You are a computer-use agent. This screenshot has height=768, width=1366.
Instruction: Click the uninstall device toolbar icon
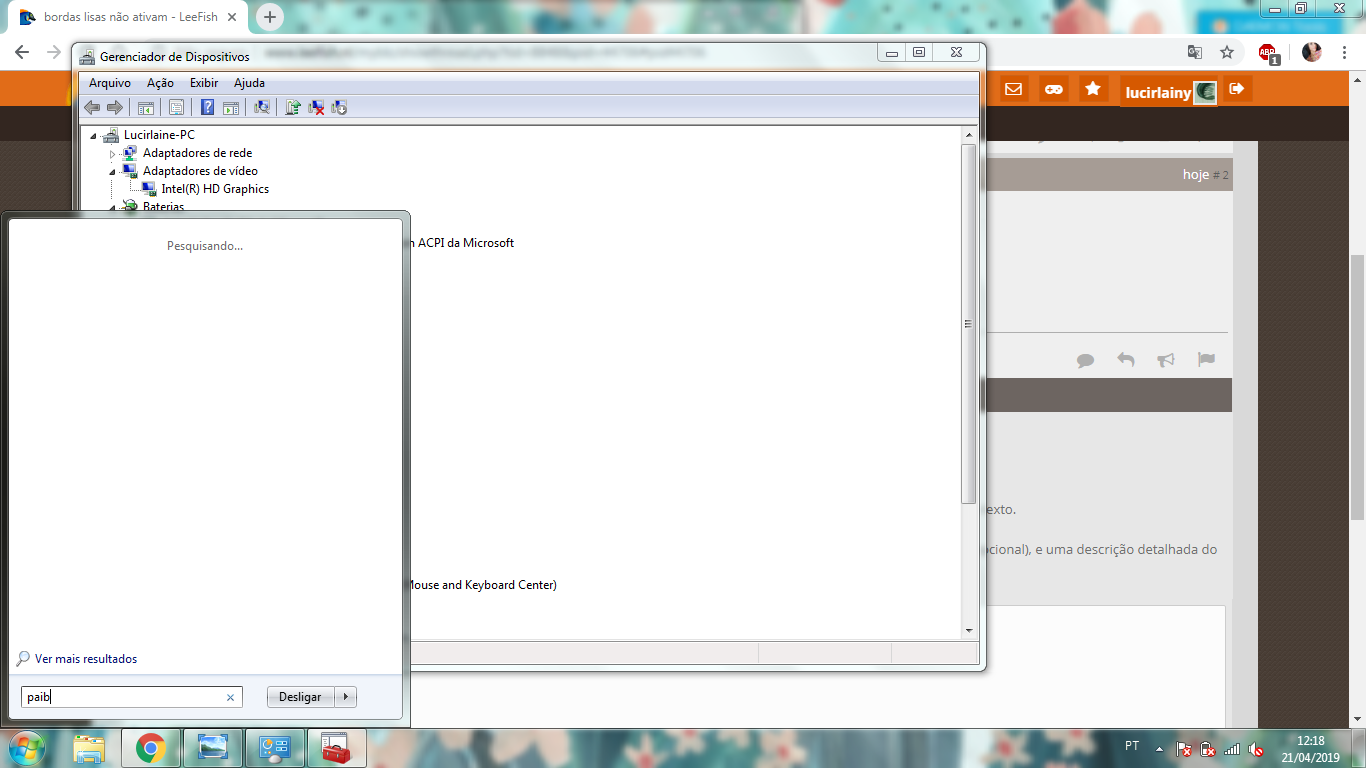pos(316,107)
